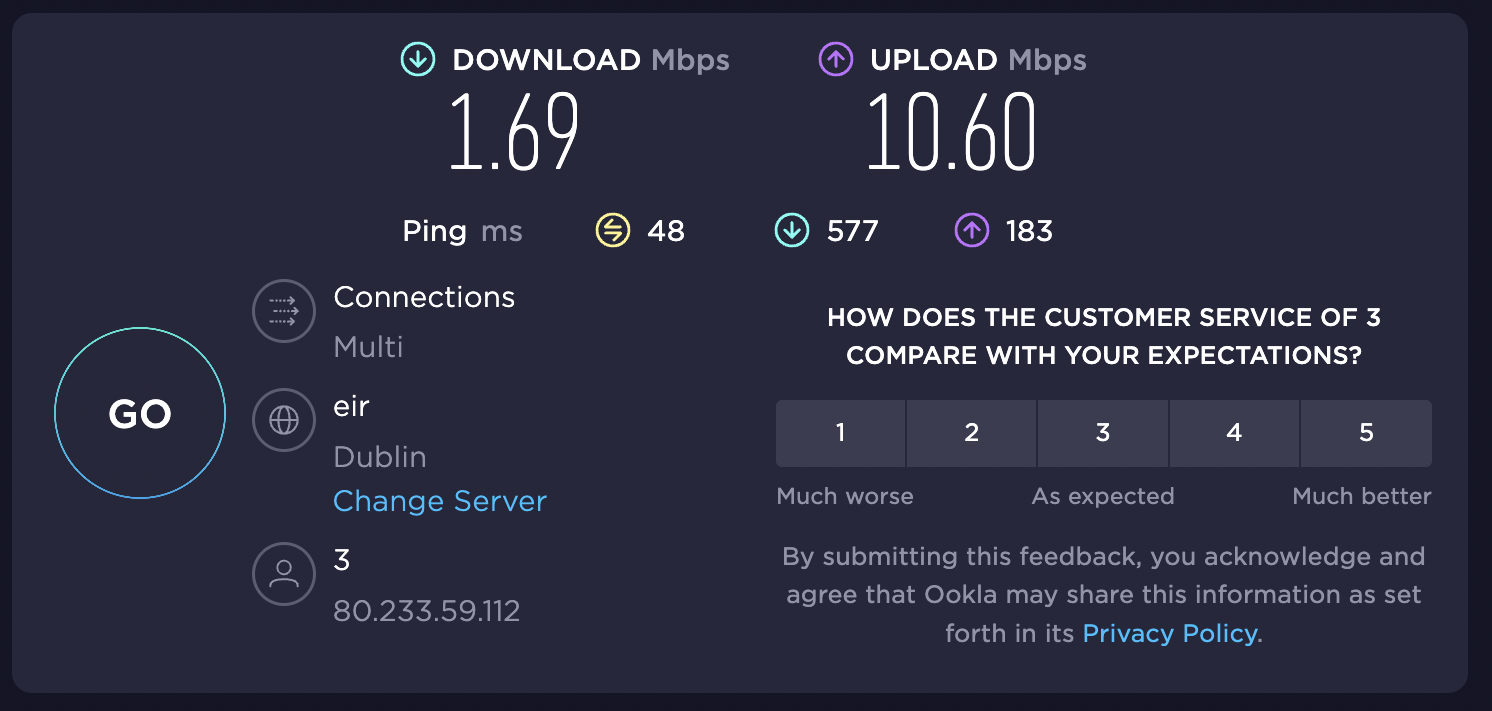Choose rating 5 Much better
1492x711 pixels.
click(x=1366, y=433)
